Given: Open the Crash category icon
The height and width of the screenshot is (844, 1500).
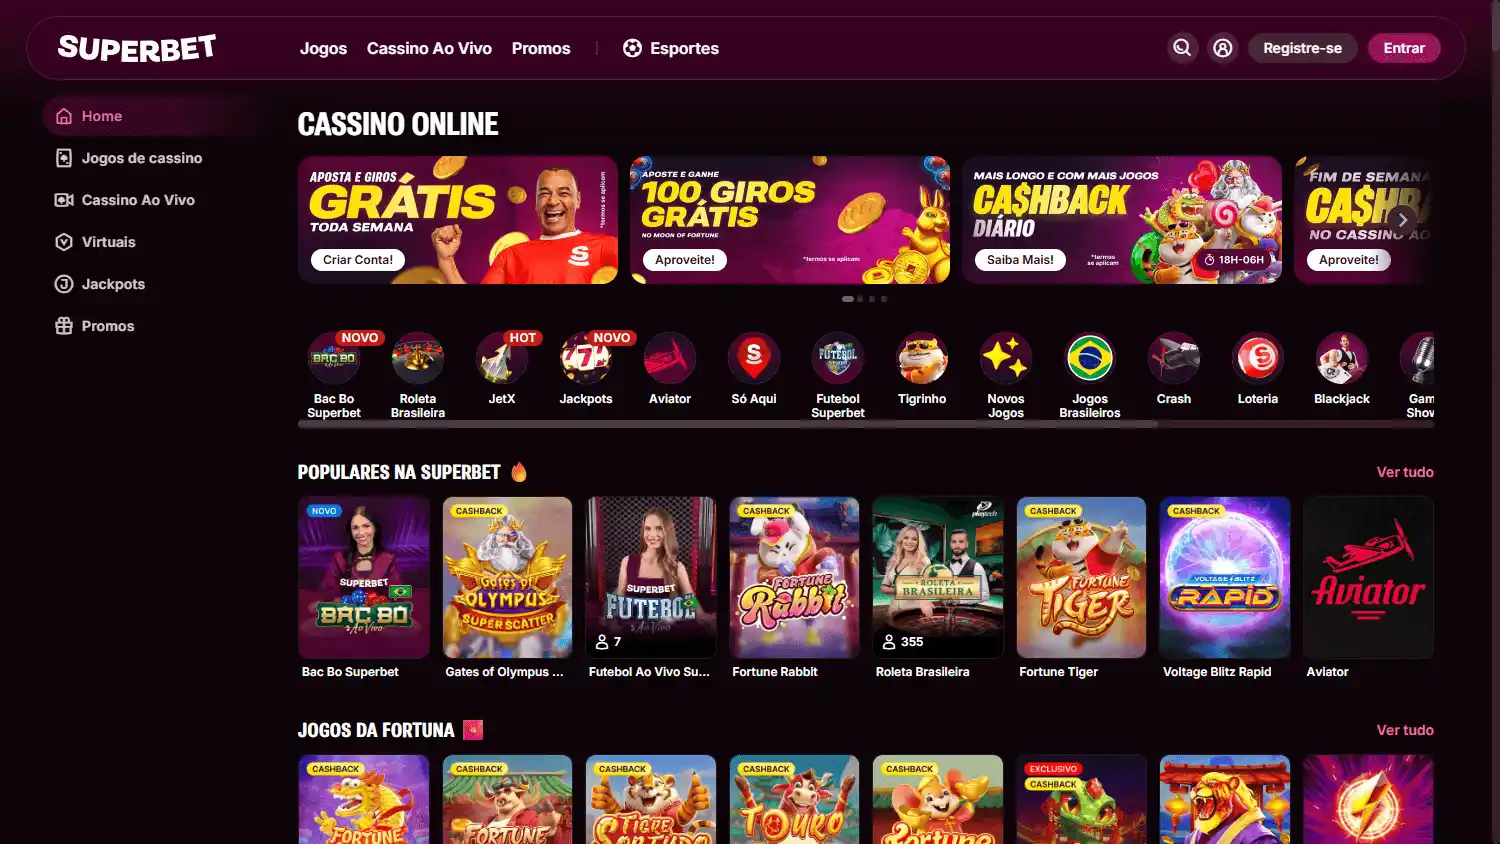Looking at the screenshot, I should coord(1174,358).
